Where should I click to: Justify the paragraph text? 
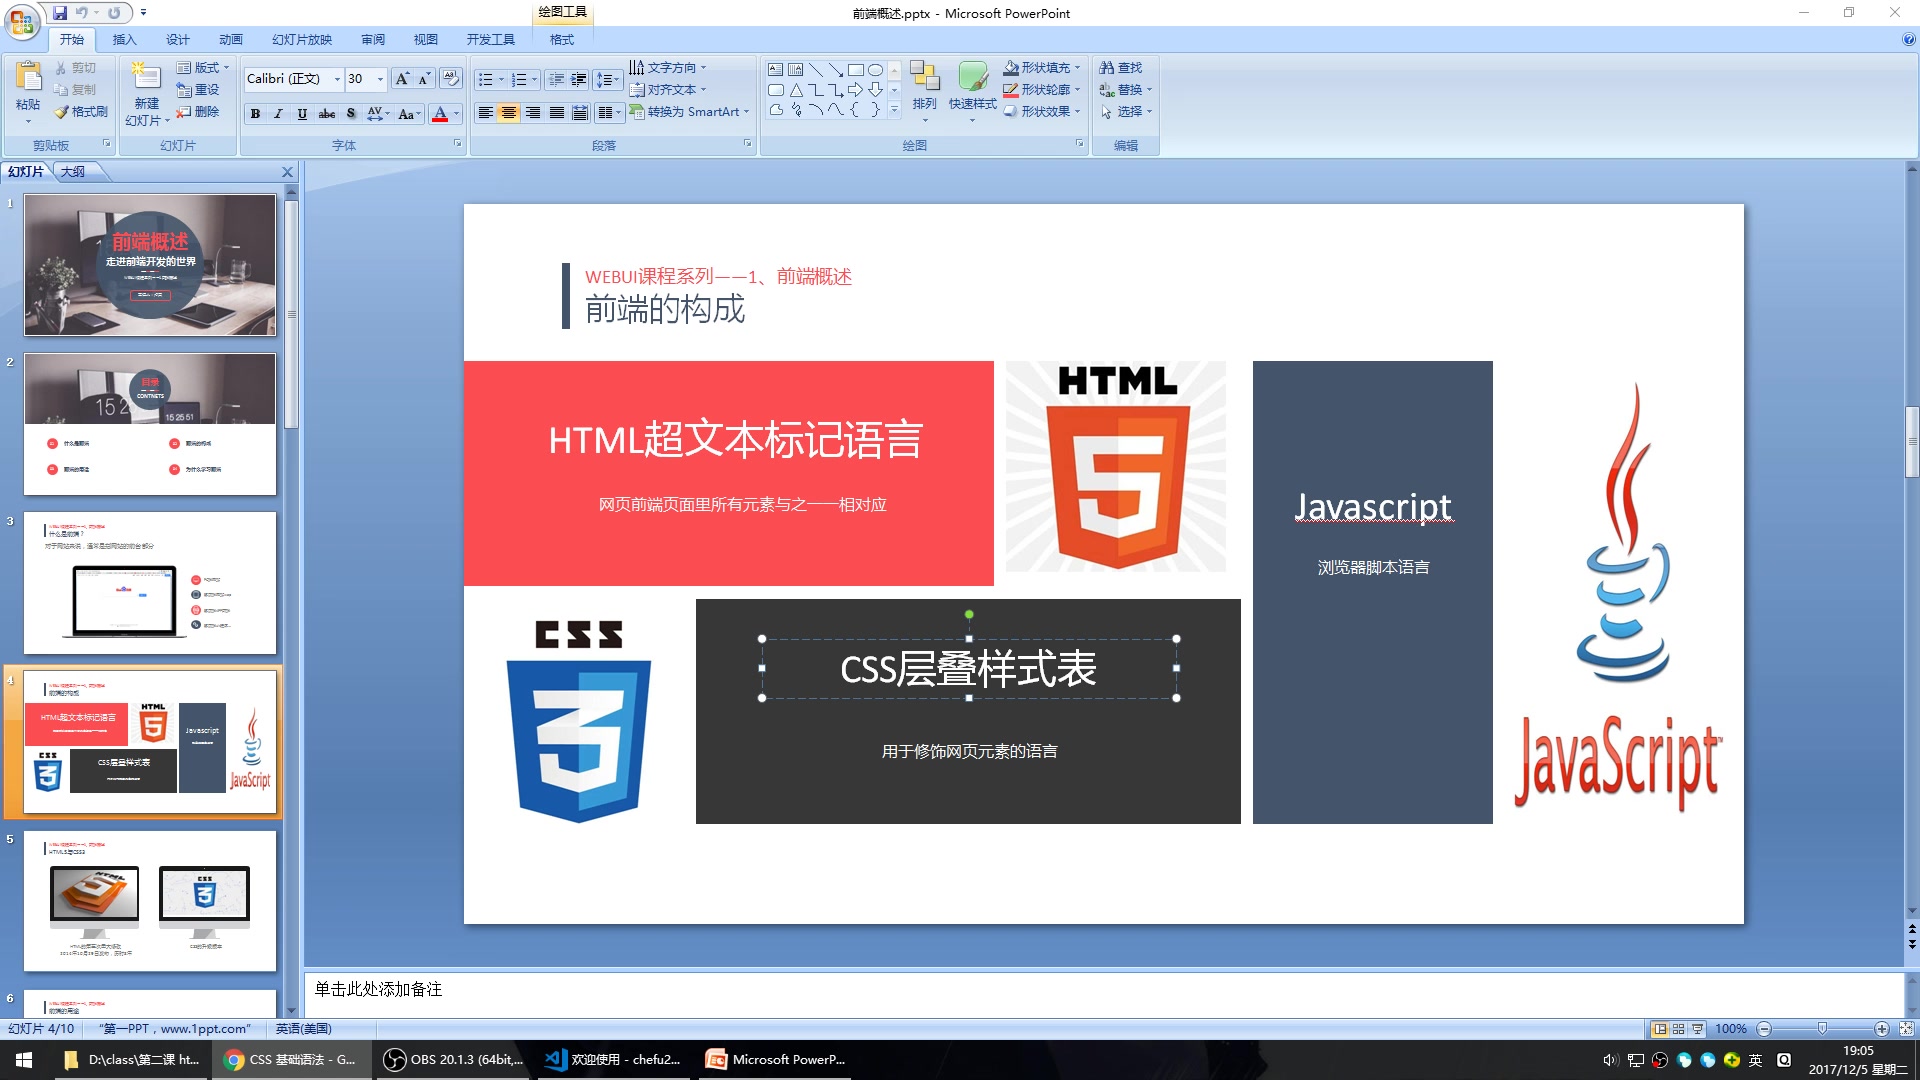(x=557, y=113)
